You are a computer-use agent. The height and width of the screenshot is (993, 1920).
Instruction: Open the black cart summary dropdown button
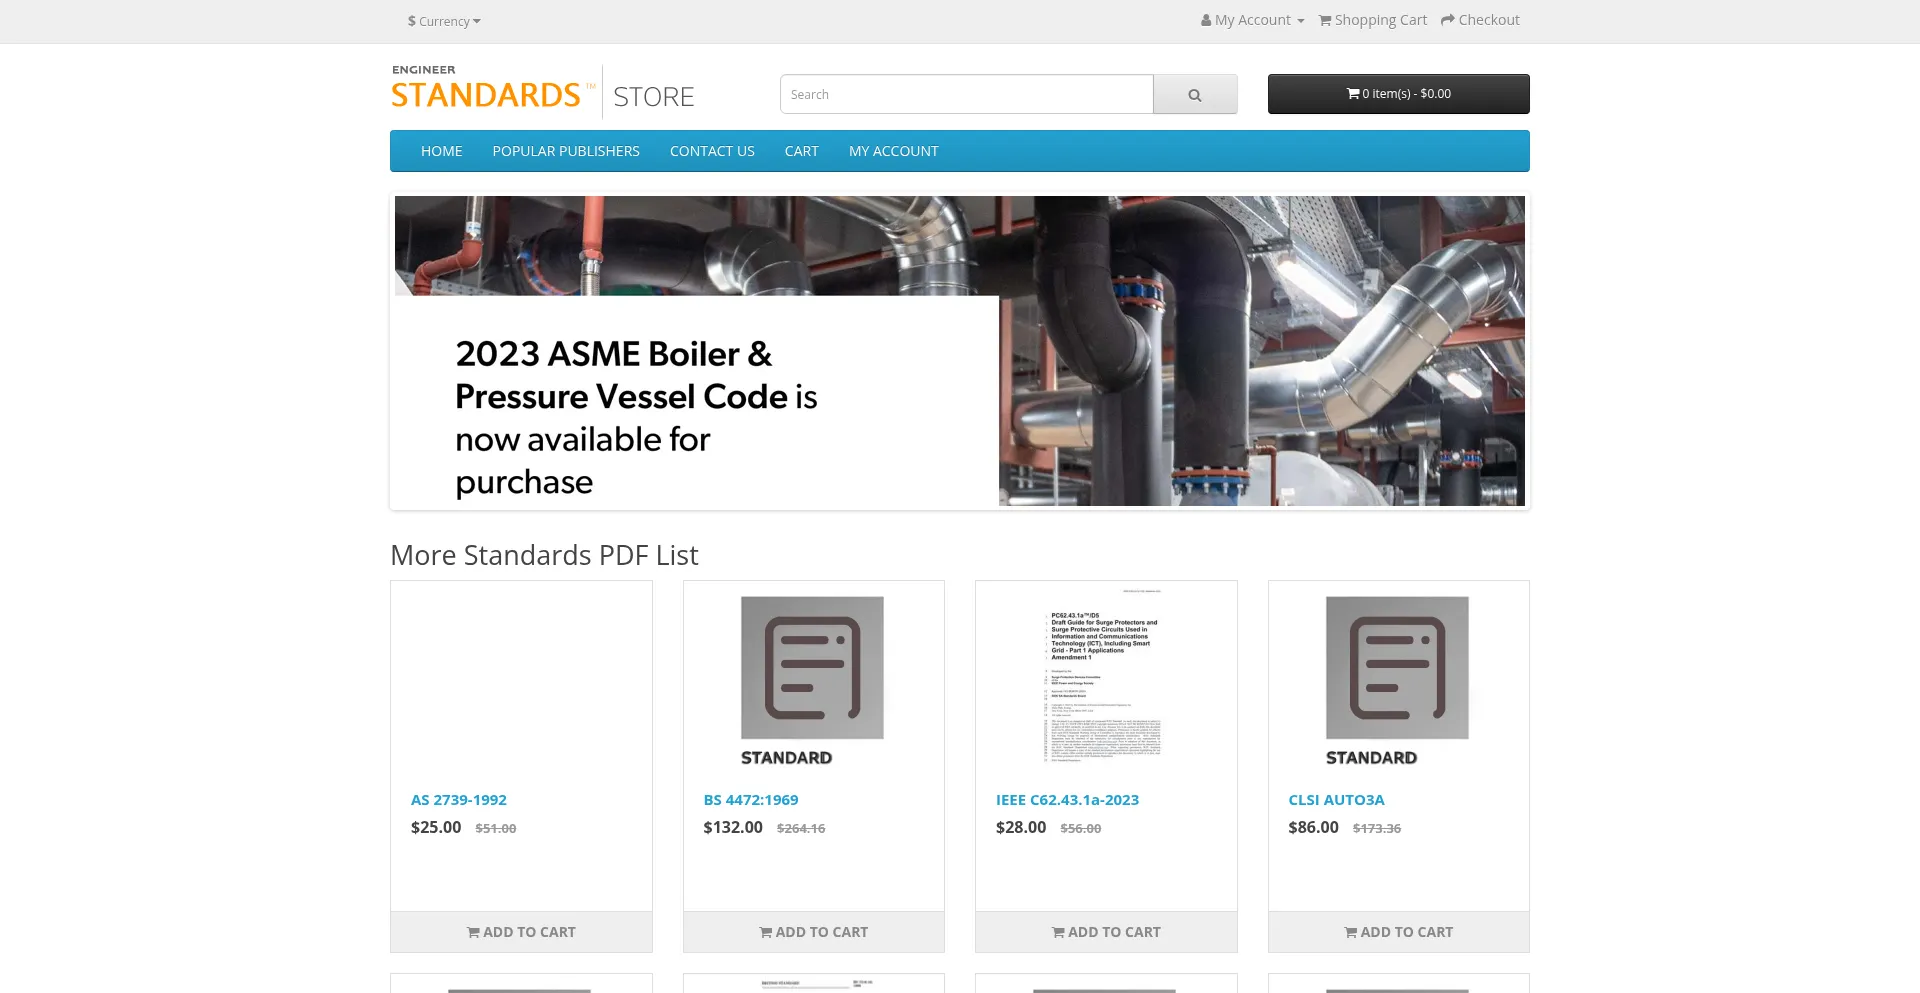pos(1398,94)
